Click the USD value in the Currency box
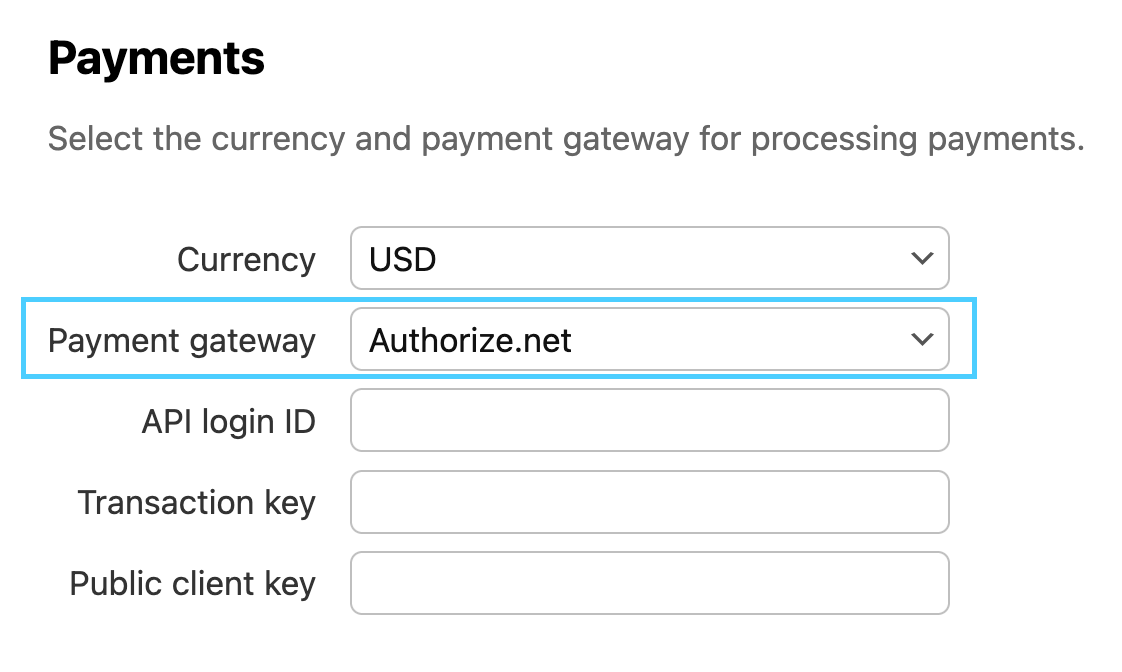Viewport: 1122px width, 672px height. (403, 260)
